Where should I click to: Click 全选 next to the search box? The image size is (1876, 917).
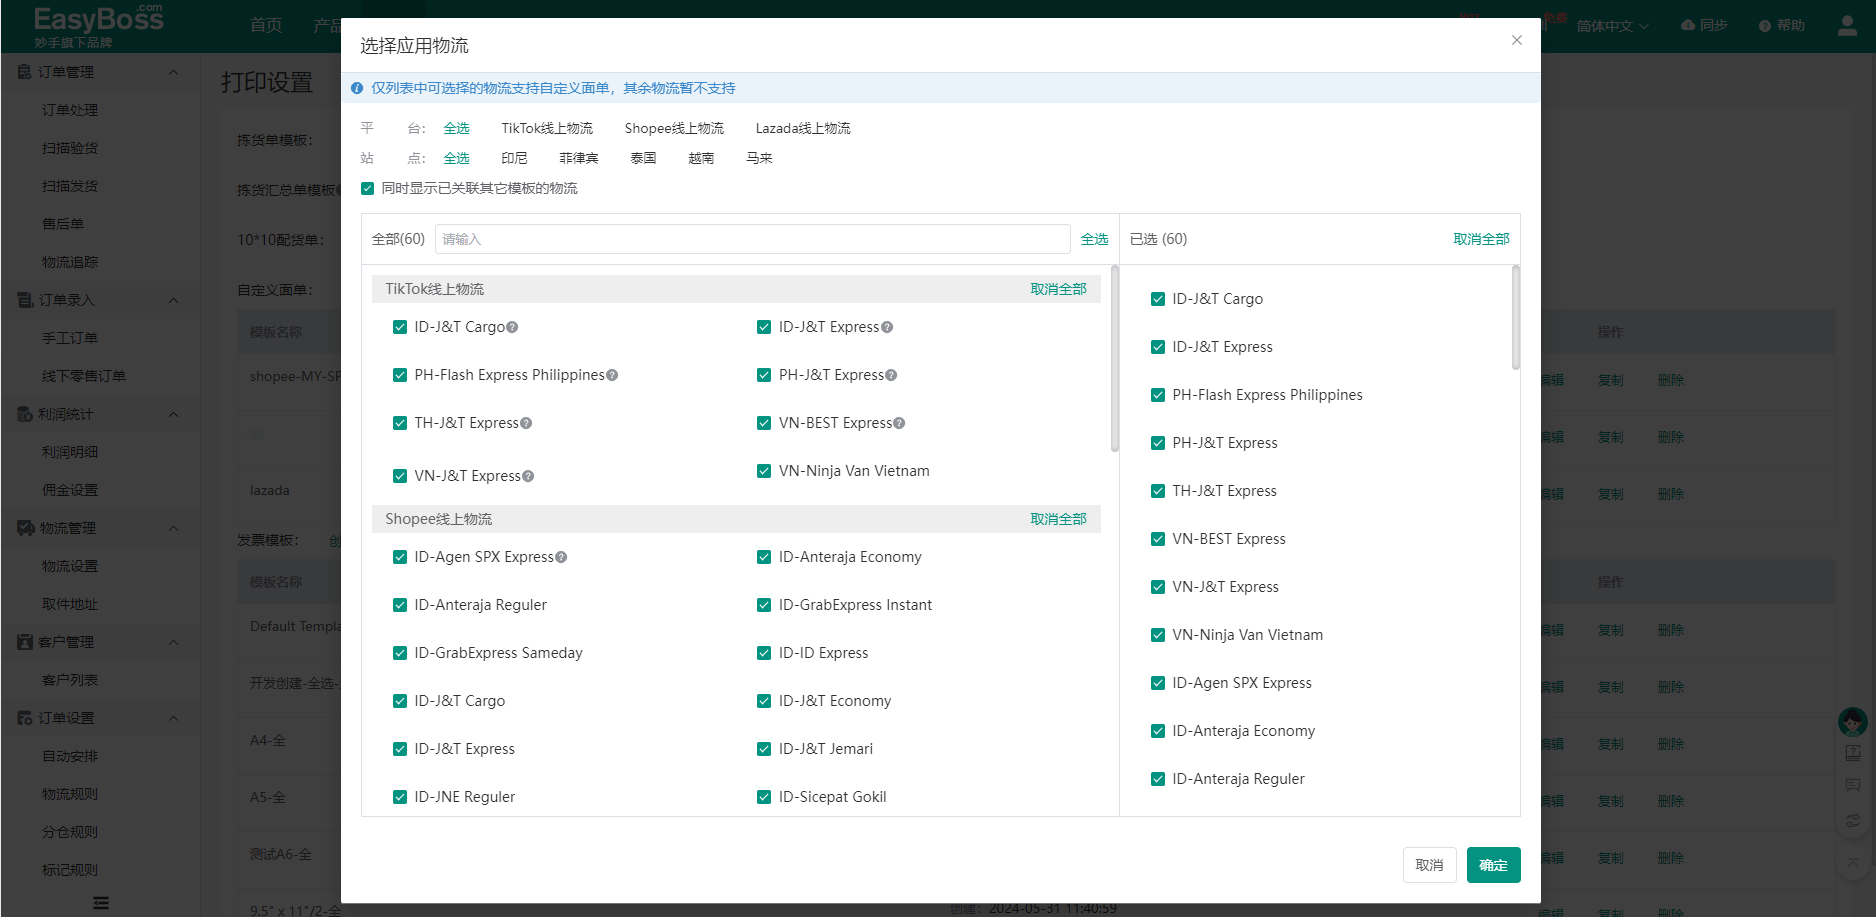point(1094,239)
